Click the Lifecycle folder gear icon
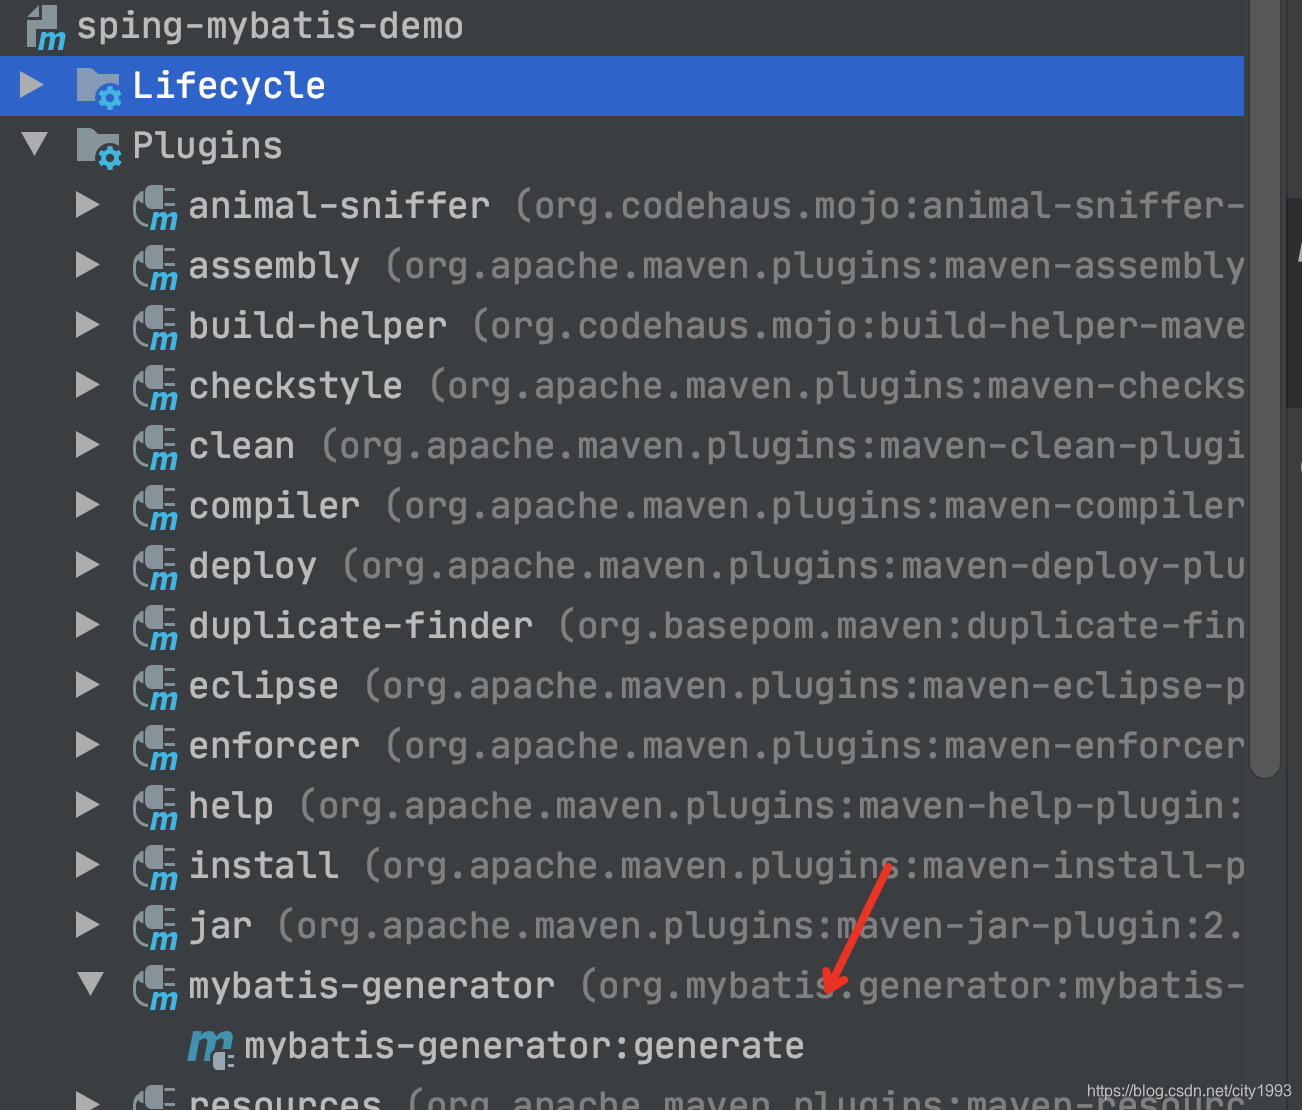Screen dimensions: 1302x1110 (x=98, y=85)
